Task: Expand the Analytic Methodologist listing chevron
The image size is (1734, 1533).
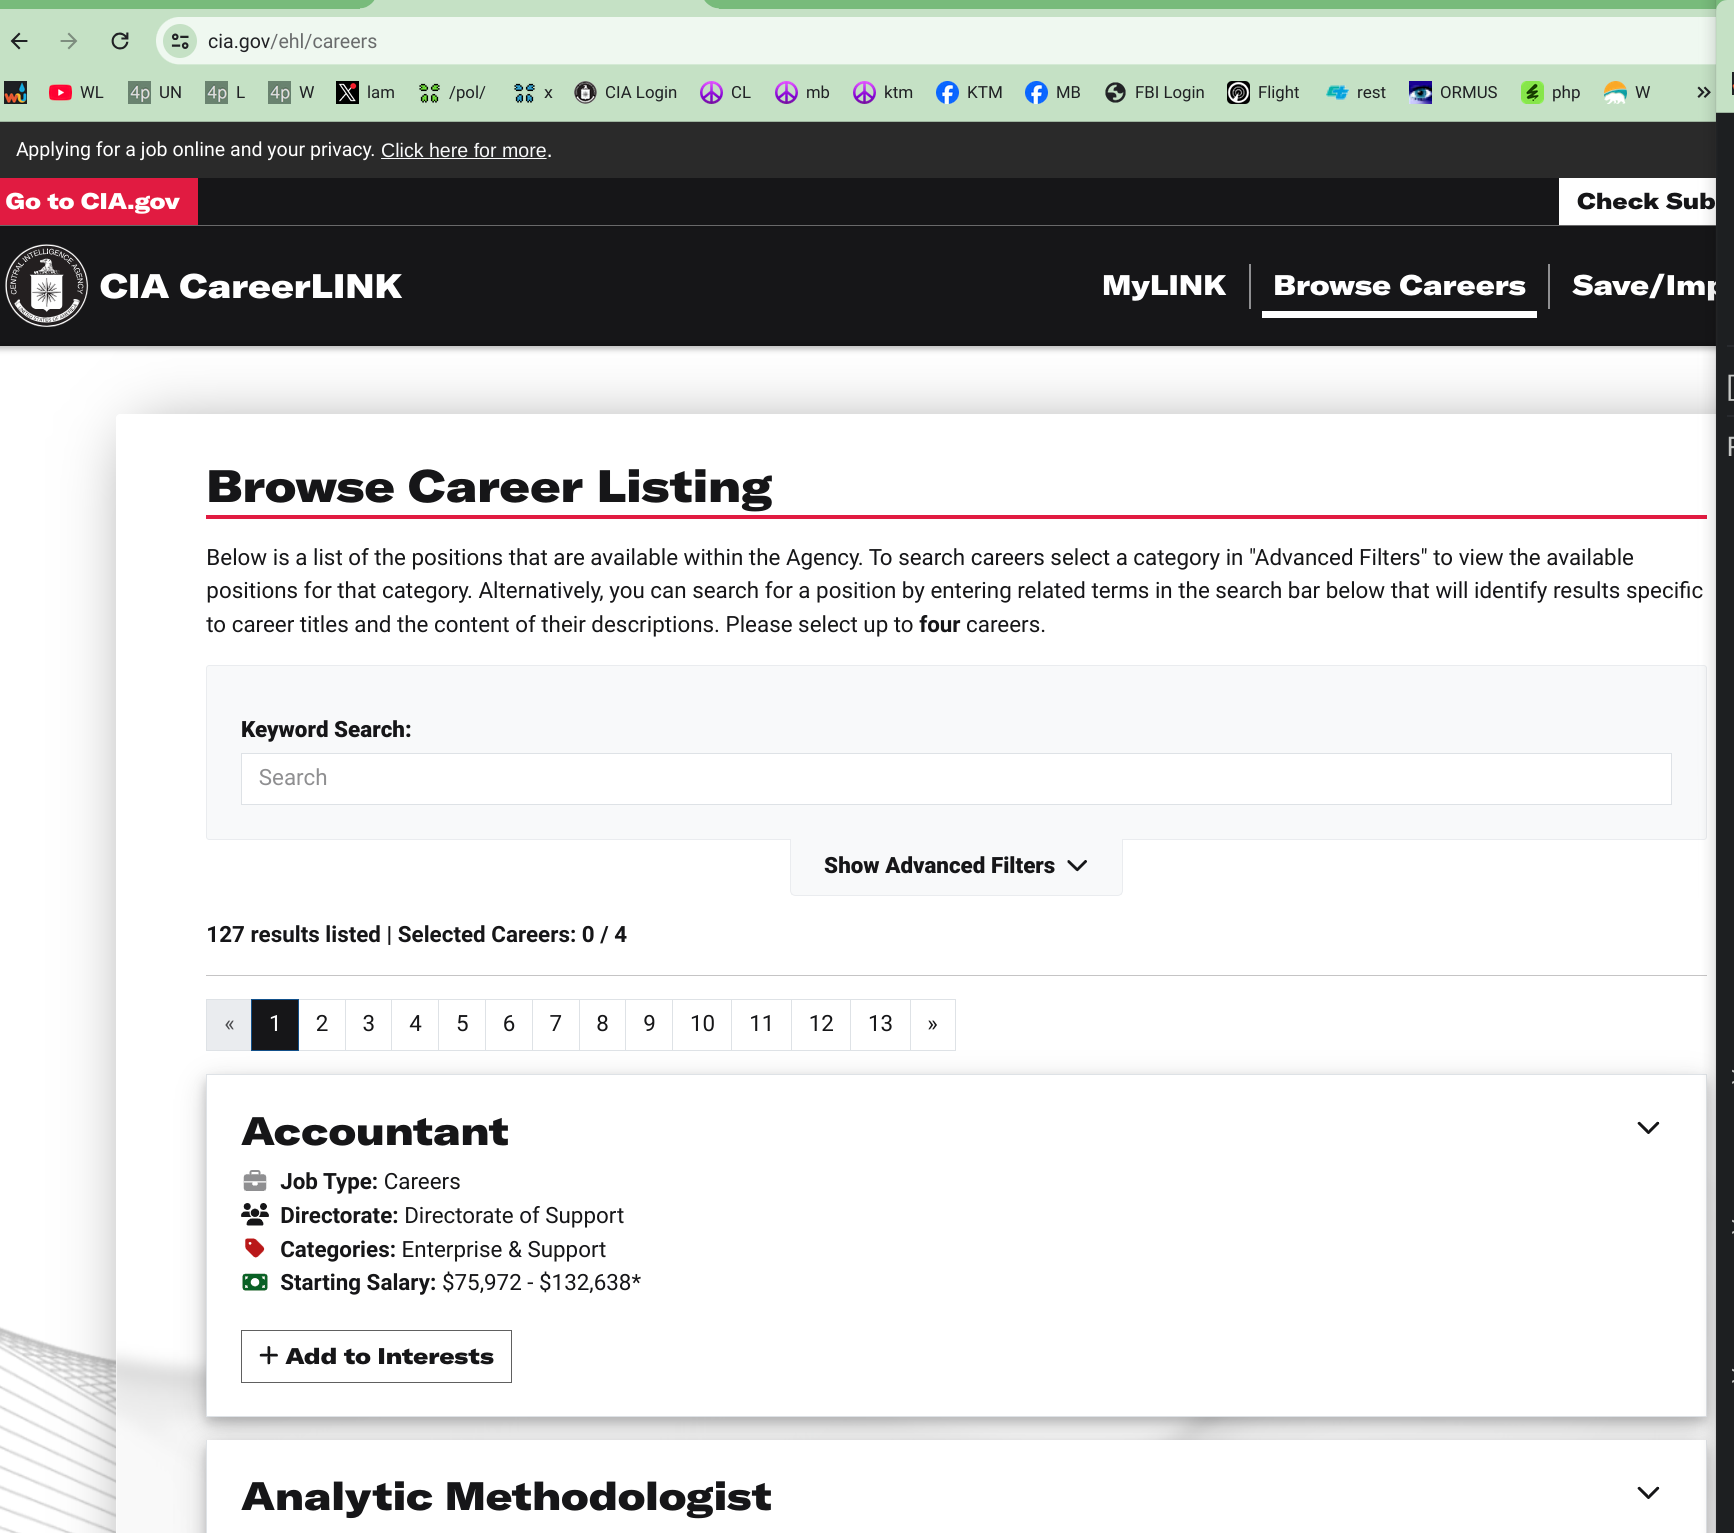Action: point(1648,1493)
